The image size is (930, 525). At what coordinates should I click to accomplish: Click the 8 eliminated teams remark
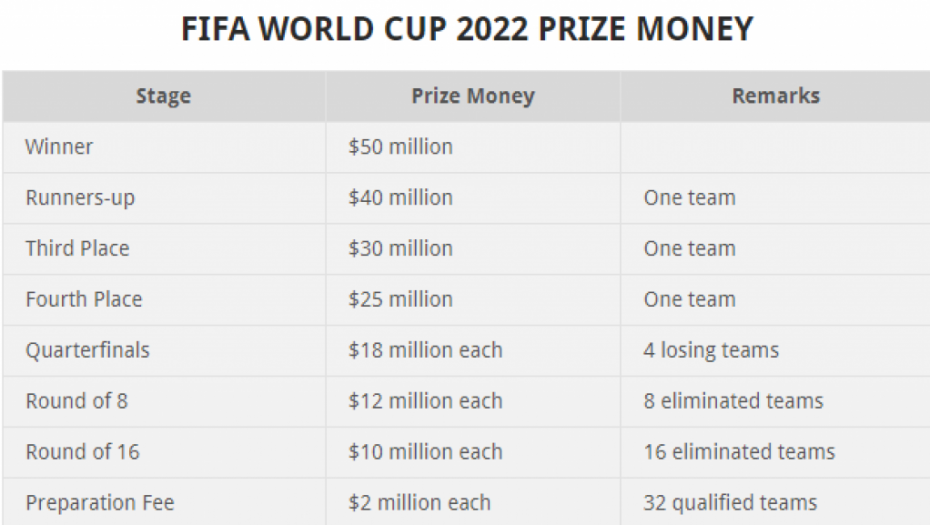point(734,402)
